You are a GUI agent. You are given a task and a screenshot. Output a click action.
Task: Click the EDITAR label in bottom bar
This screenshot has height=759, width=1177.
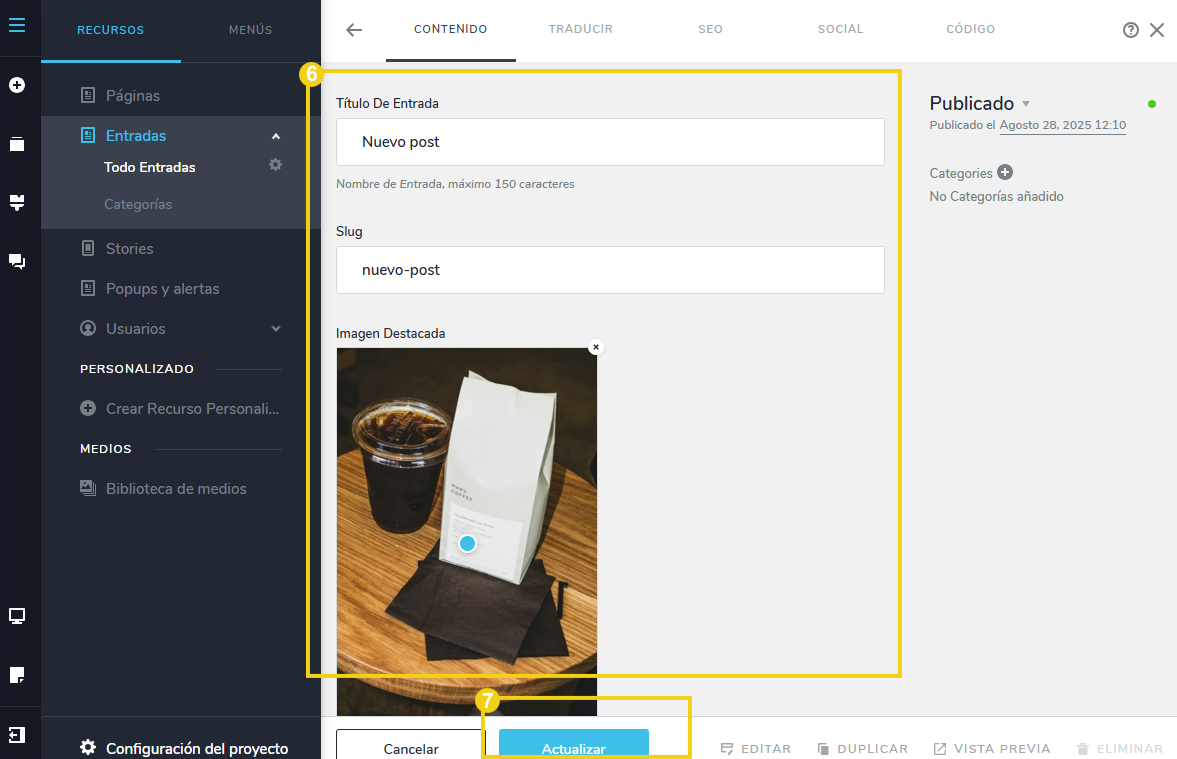766,748
